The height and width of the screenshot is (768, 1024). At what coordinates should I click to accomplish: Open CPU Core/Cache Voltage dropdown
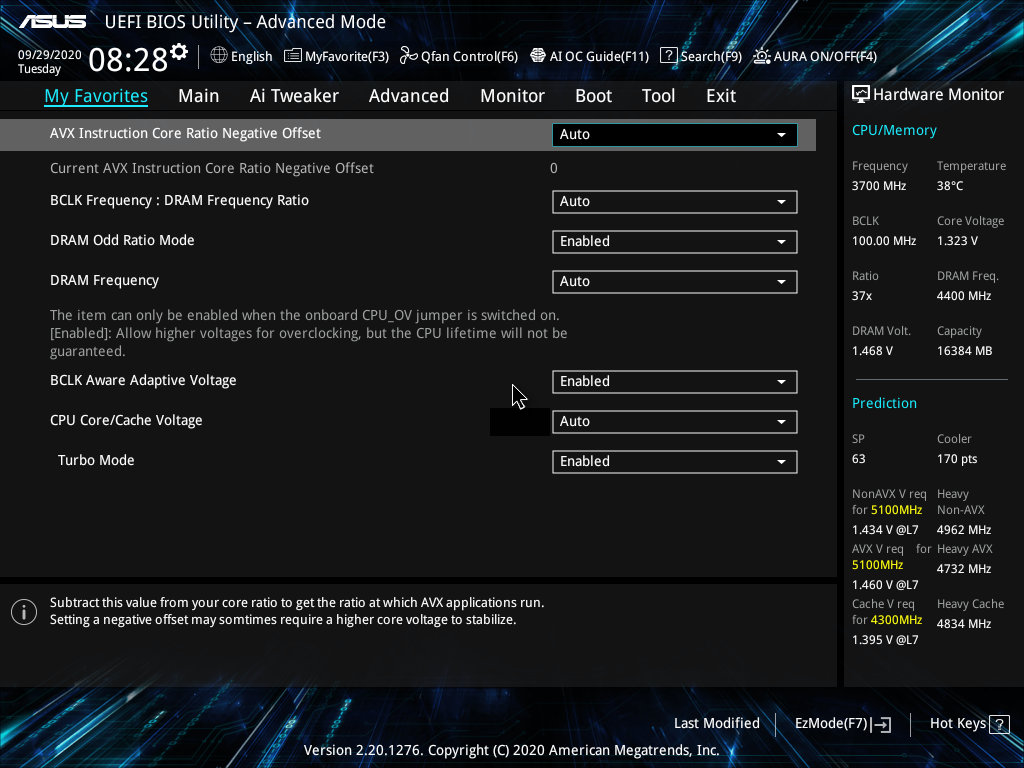coord(675,421)
